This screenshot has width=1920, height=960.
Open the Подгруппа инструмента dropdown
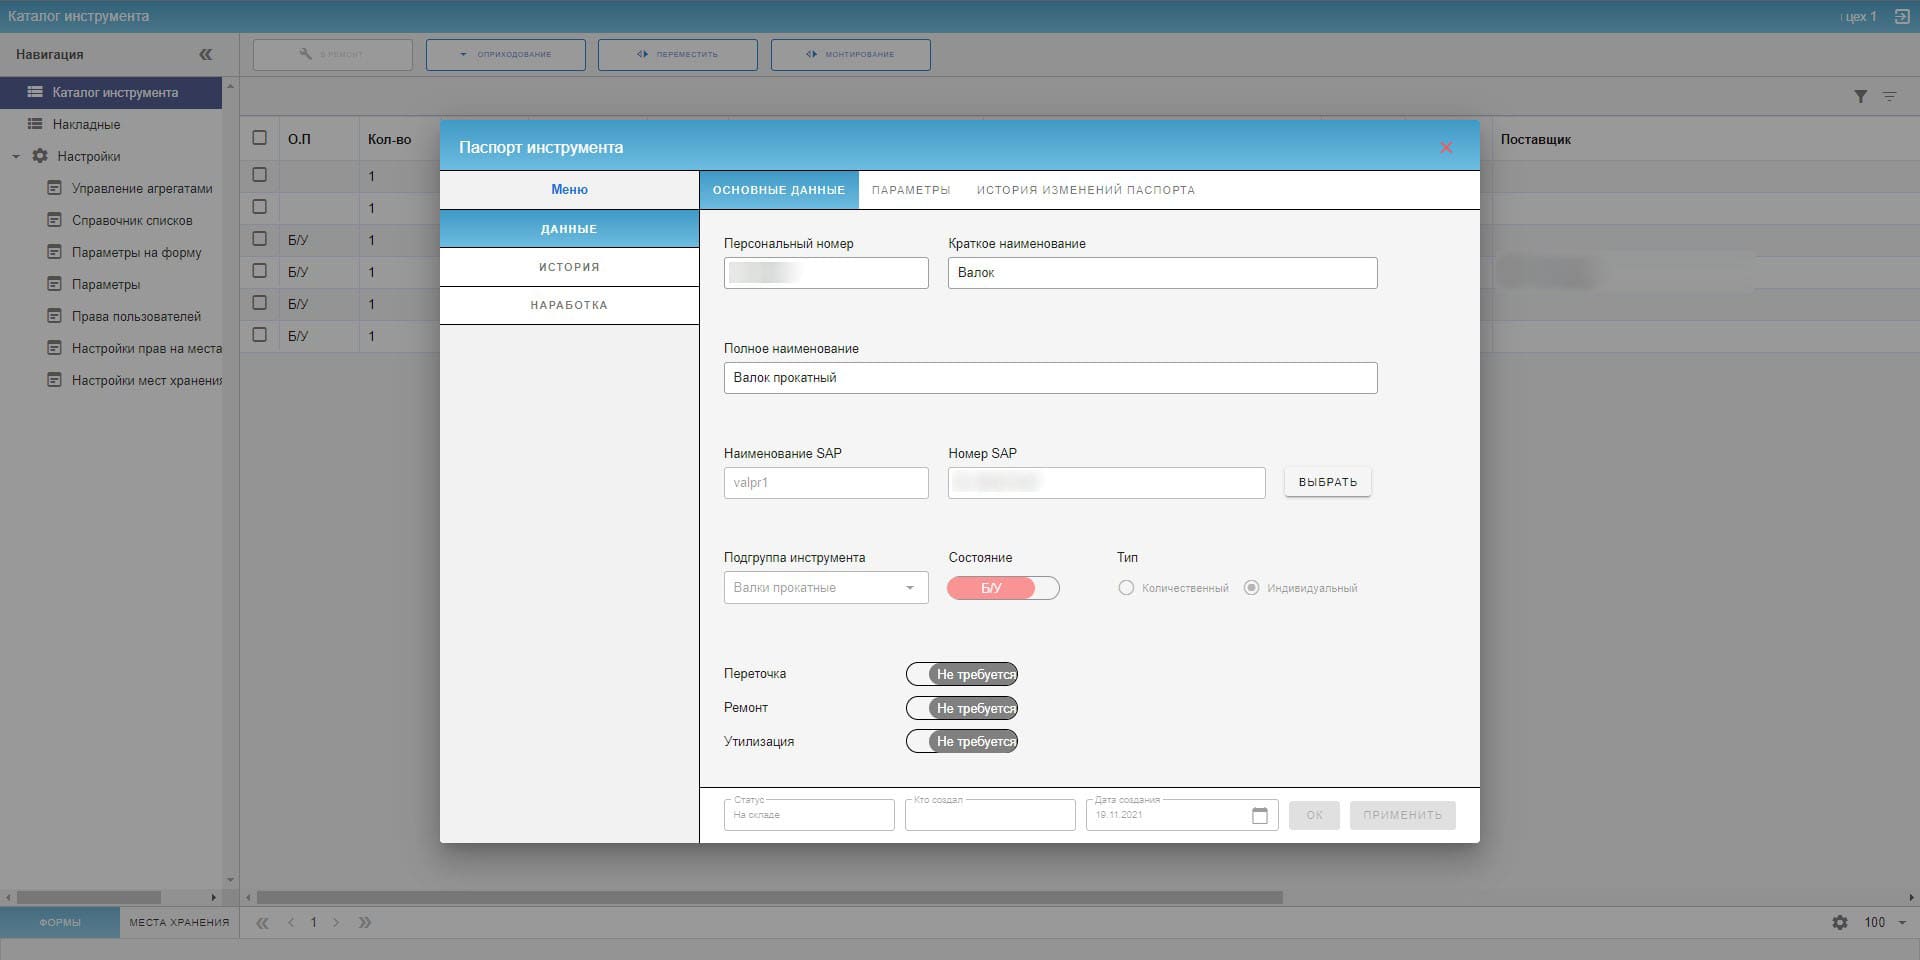(x=825, y=588)
